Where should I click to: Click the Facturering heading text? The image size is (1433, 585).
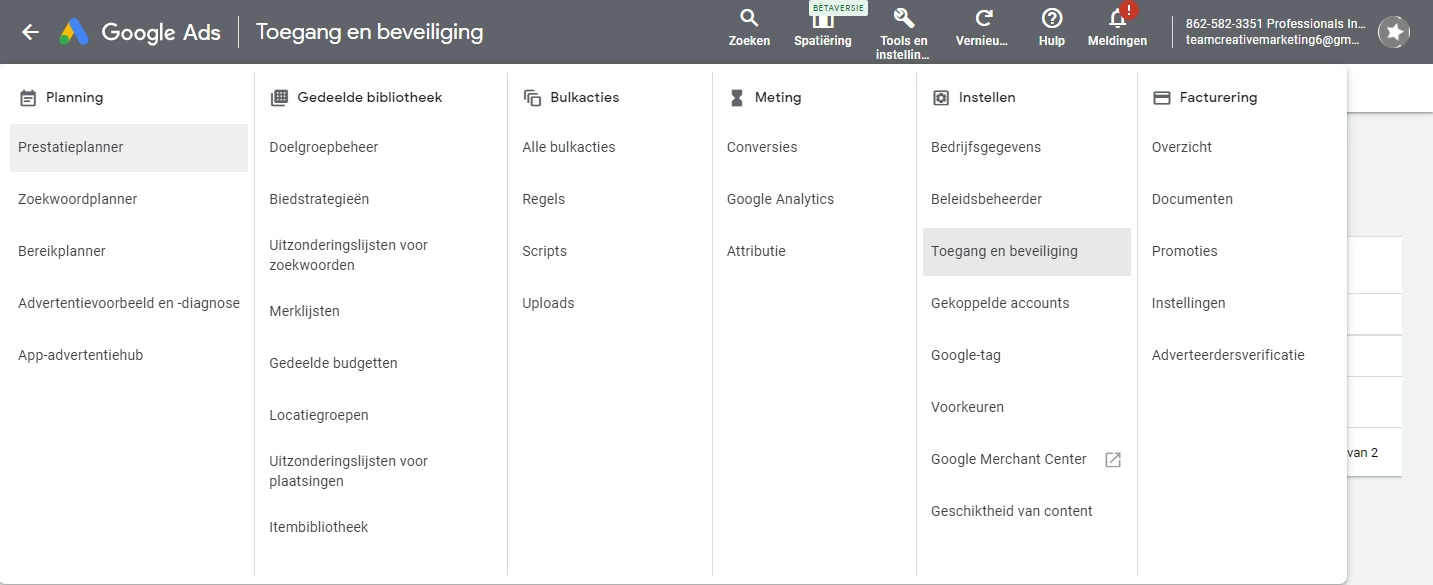(1218, 98)
